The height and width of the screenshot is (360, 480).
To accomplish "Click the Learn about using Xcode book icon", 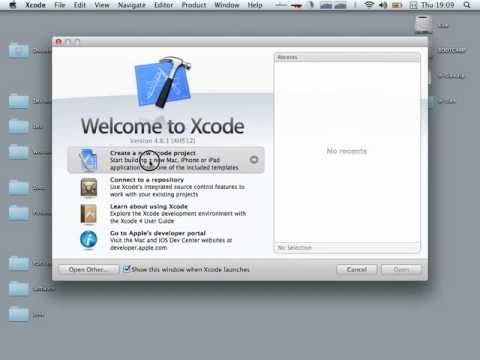I will (x=88, y=214).
